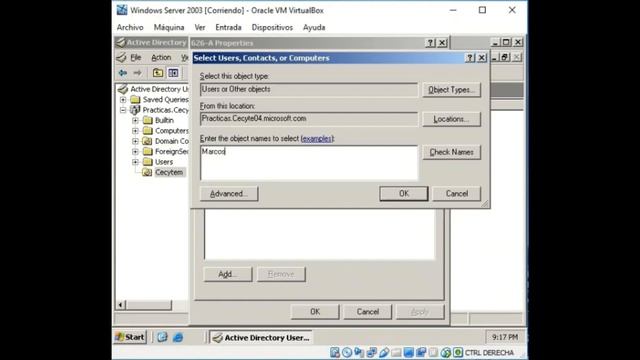Screen dimensions: 640x360
Task: Click the Forward arrow in the MMC toolbar
Action: [138, 73]
